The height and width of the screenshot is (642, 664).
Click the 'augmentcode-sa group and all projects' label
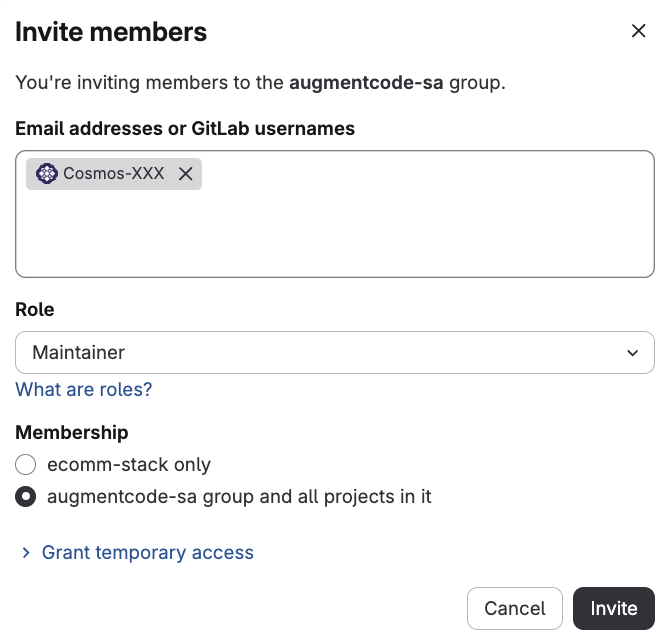[x=239, y=497]
